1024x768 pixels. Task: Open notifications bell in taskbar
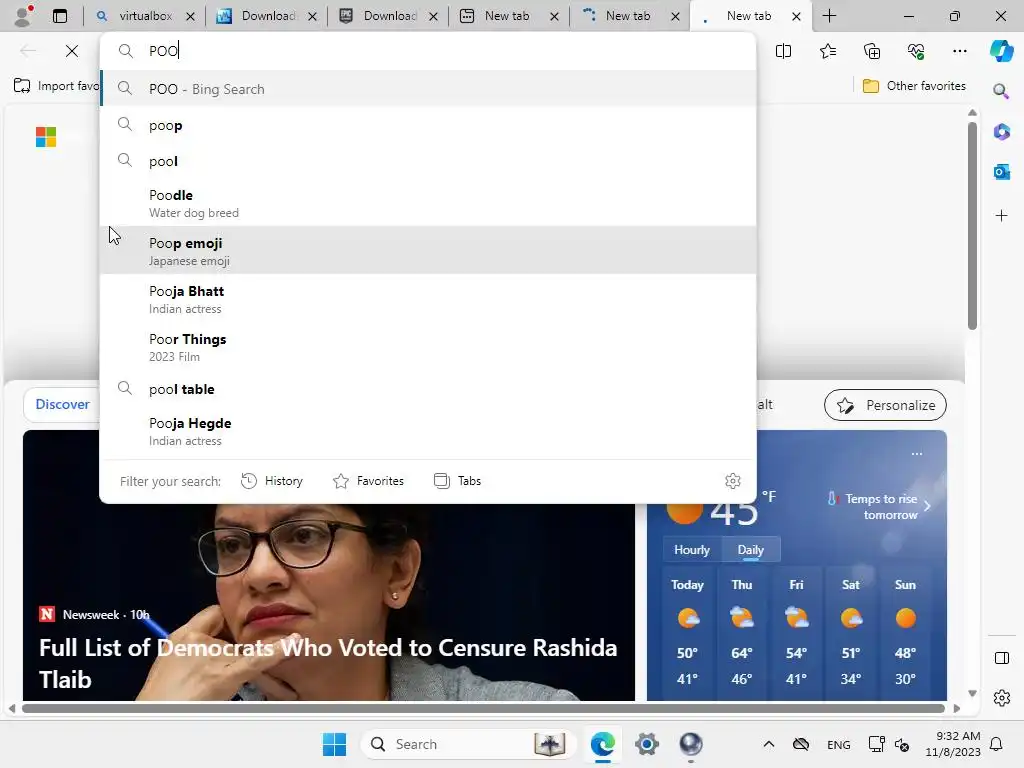996,744
